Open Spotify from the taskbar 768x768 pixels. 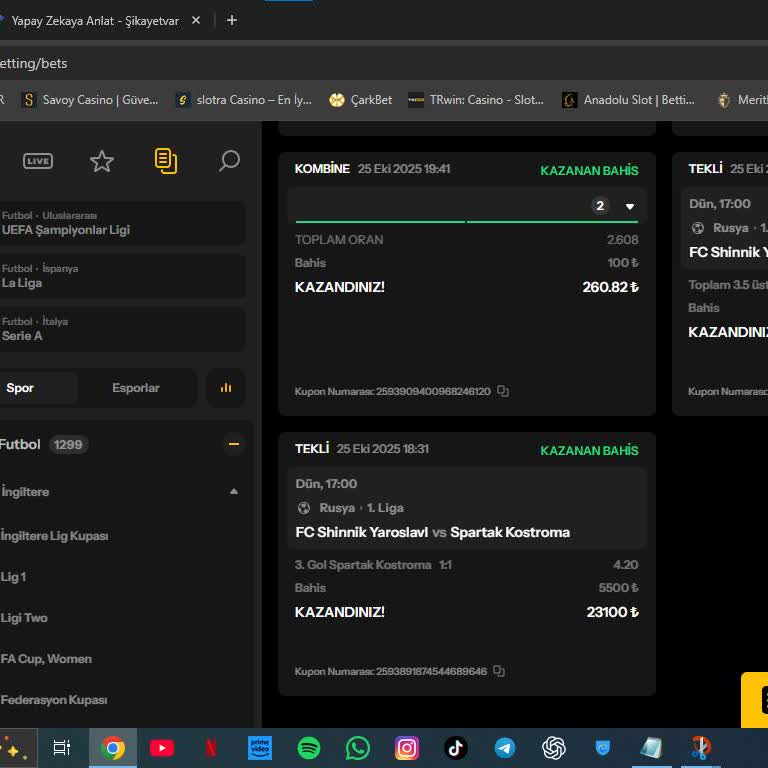point(309,748)
